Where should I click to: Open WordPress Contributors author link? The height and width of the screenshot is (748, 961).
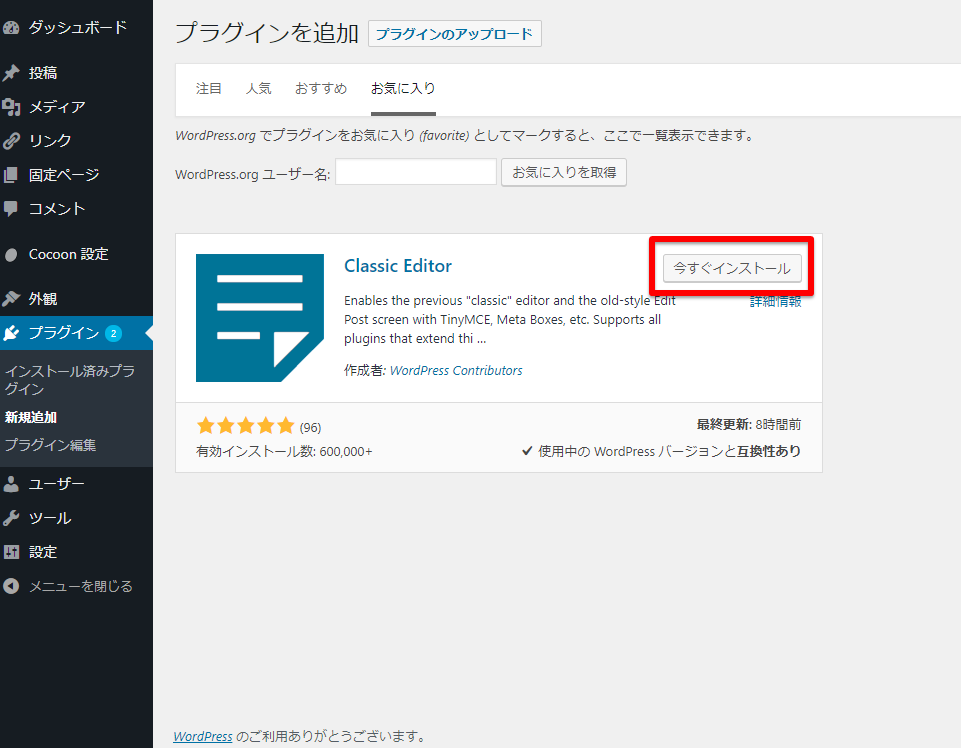tap(456, 370)
